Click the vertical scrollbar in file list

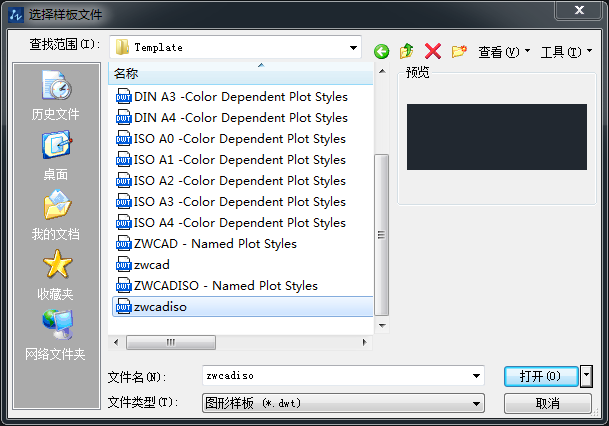(x=381, y=235)
